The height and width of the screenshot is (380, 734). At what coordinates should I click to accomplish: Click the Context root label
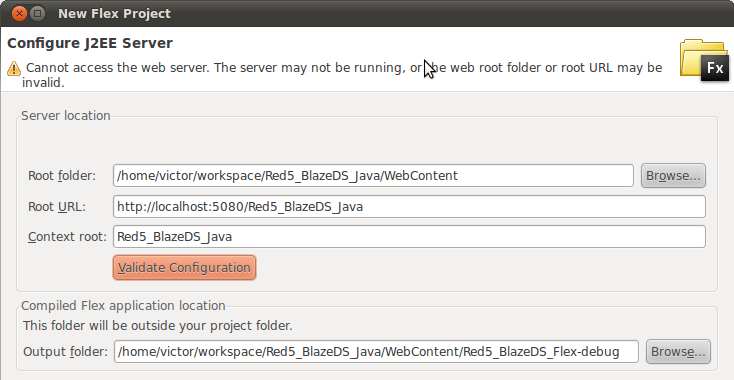click(67, 237)
